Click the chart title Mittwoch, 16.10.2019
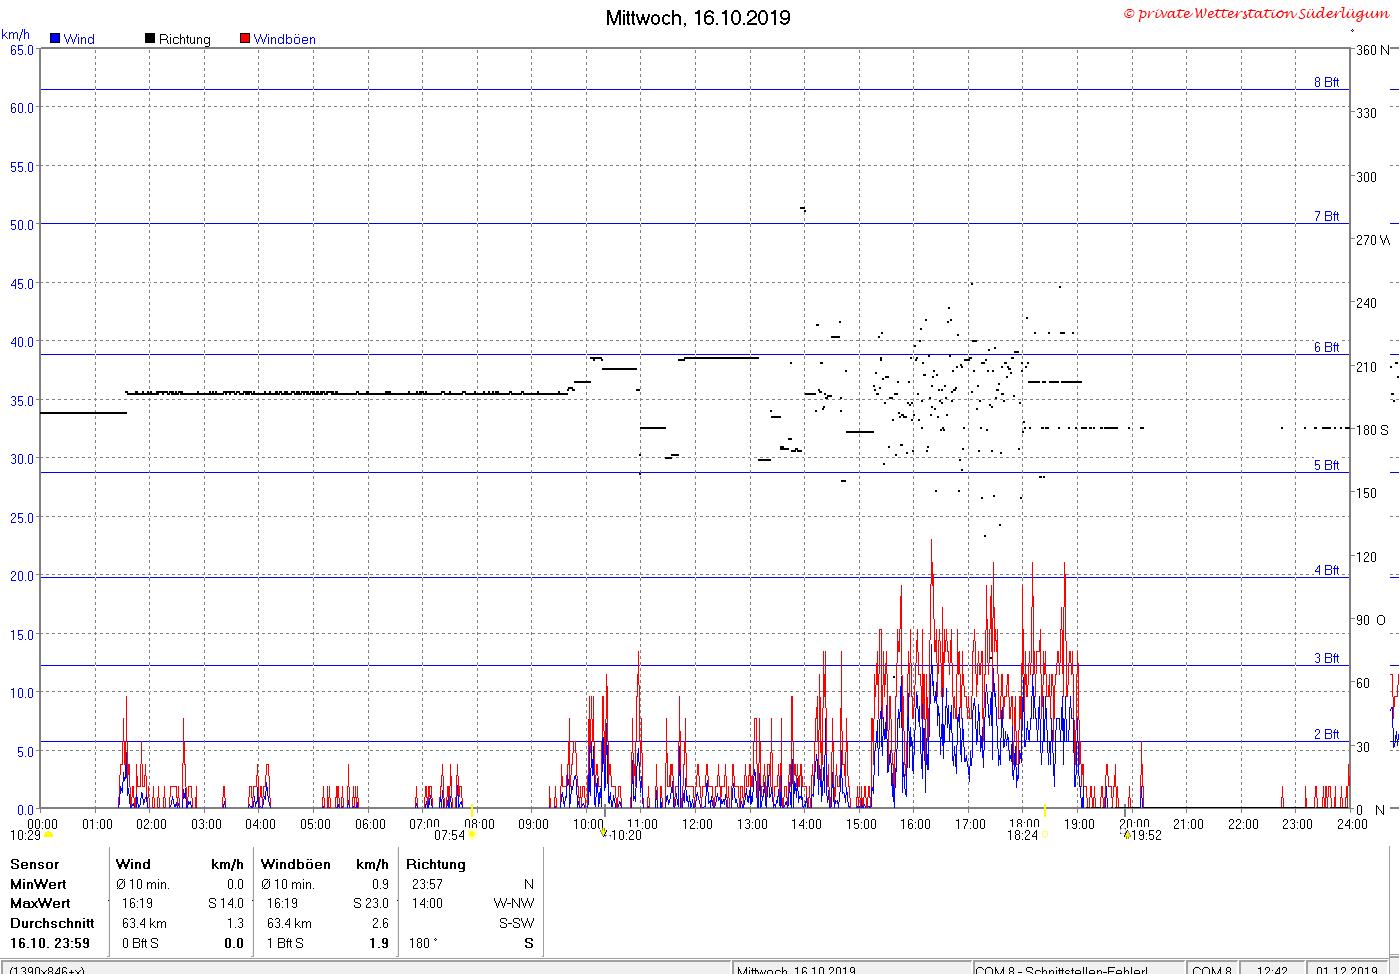 (x=698, y=18)
